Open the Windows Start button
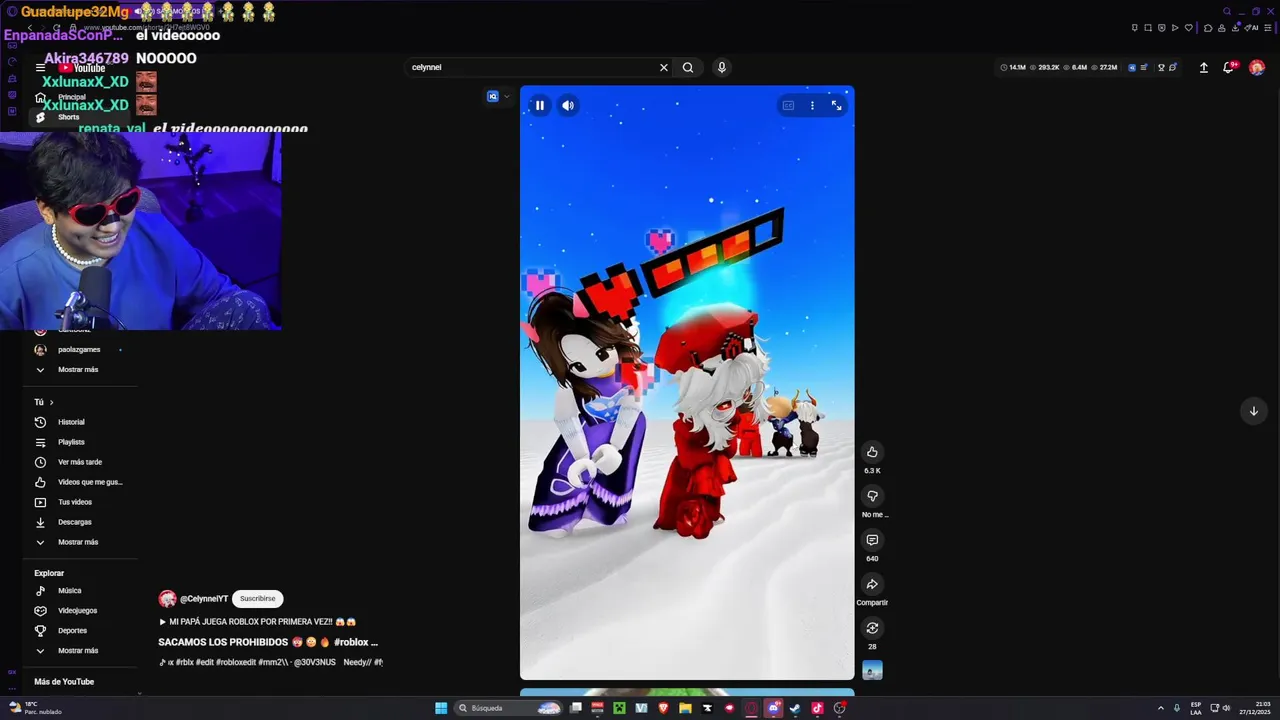This screenshot has width=1280, height=720. (x=441, y=708)
